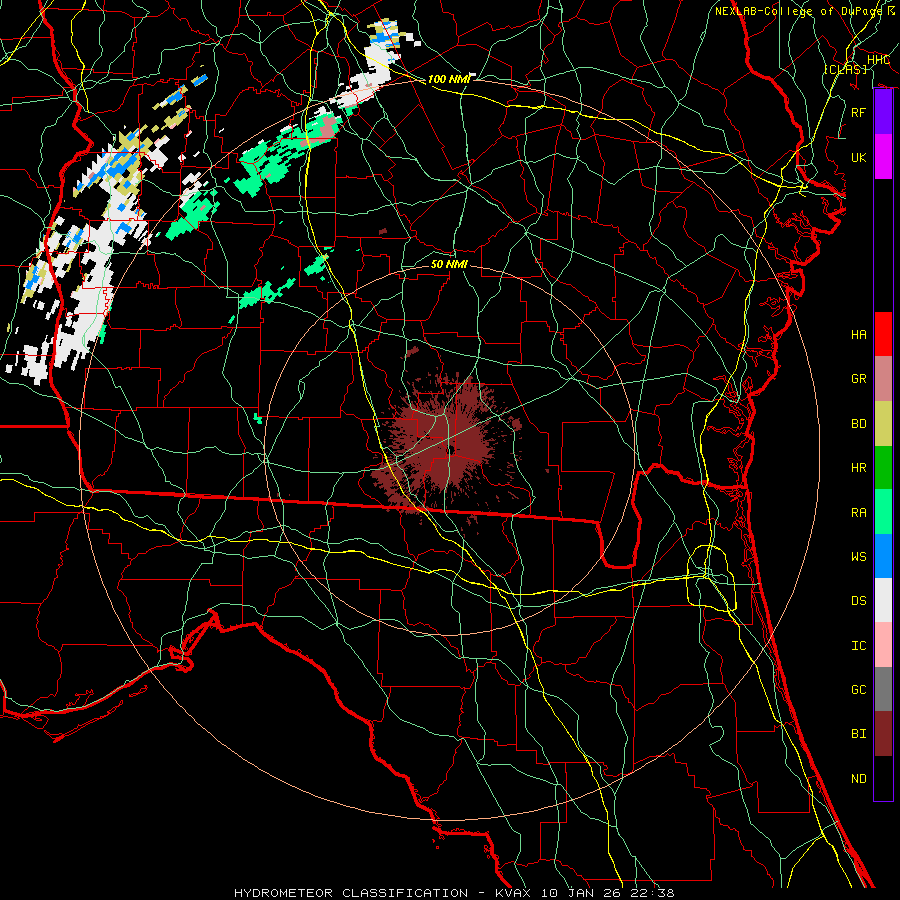Click the IC legend label
The width and height of the screenshot is (900, 900).
[859, 646]
